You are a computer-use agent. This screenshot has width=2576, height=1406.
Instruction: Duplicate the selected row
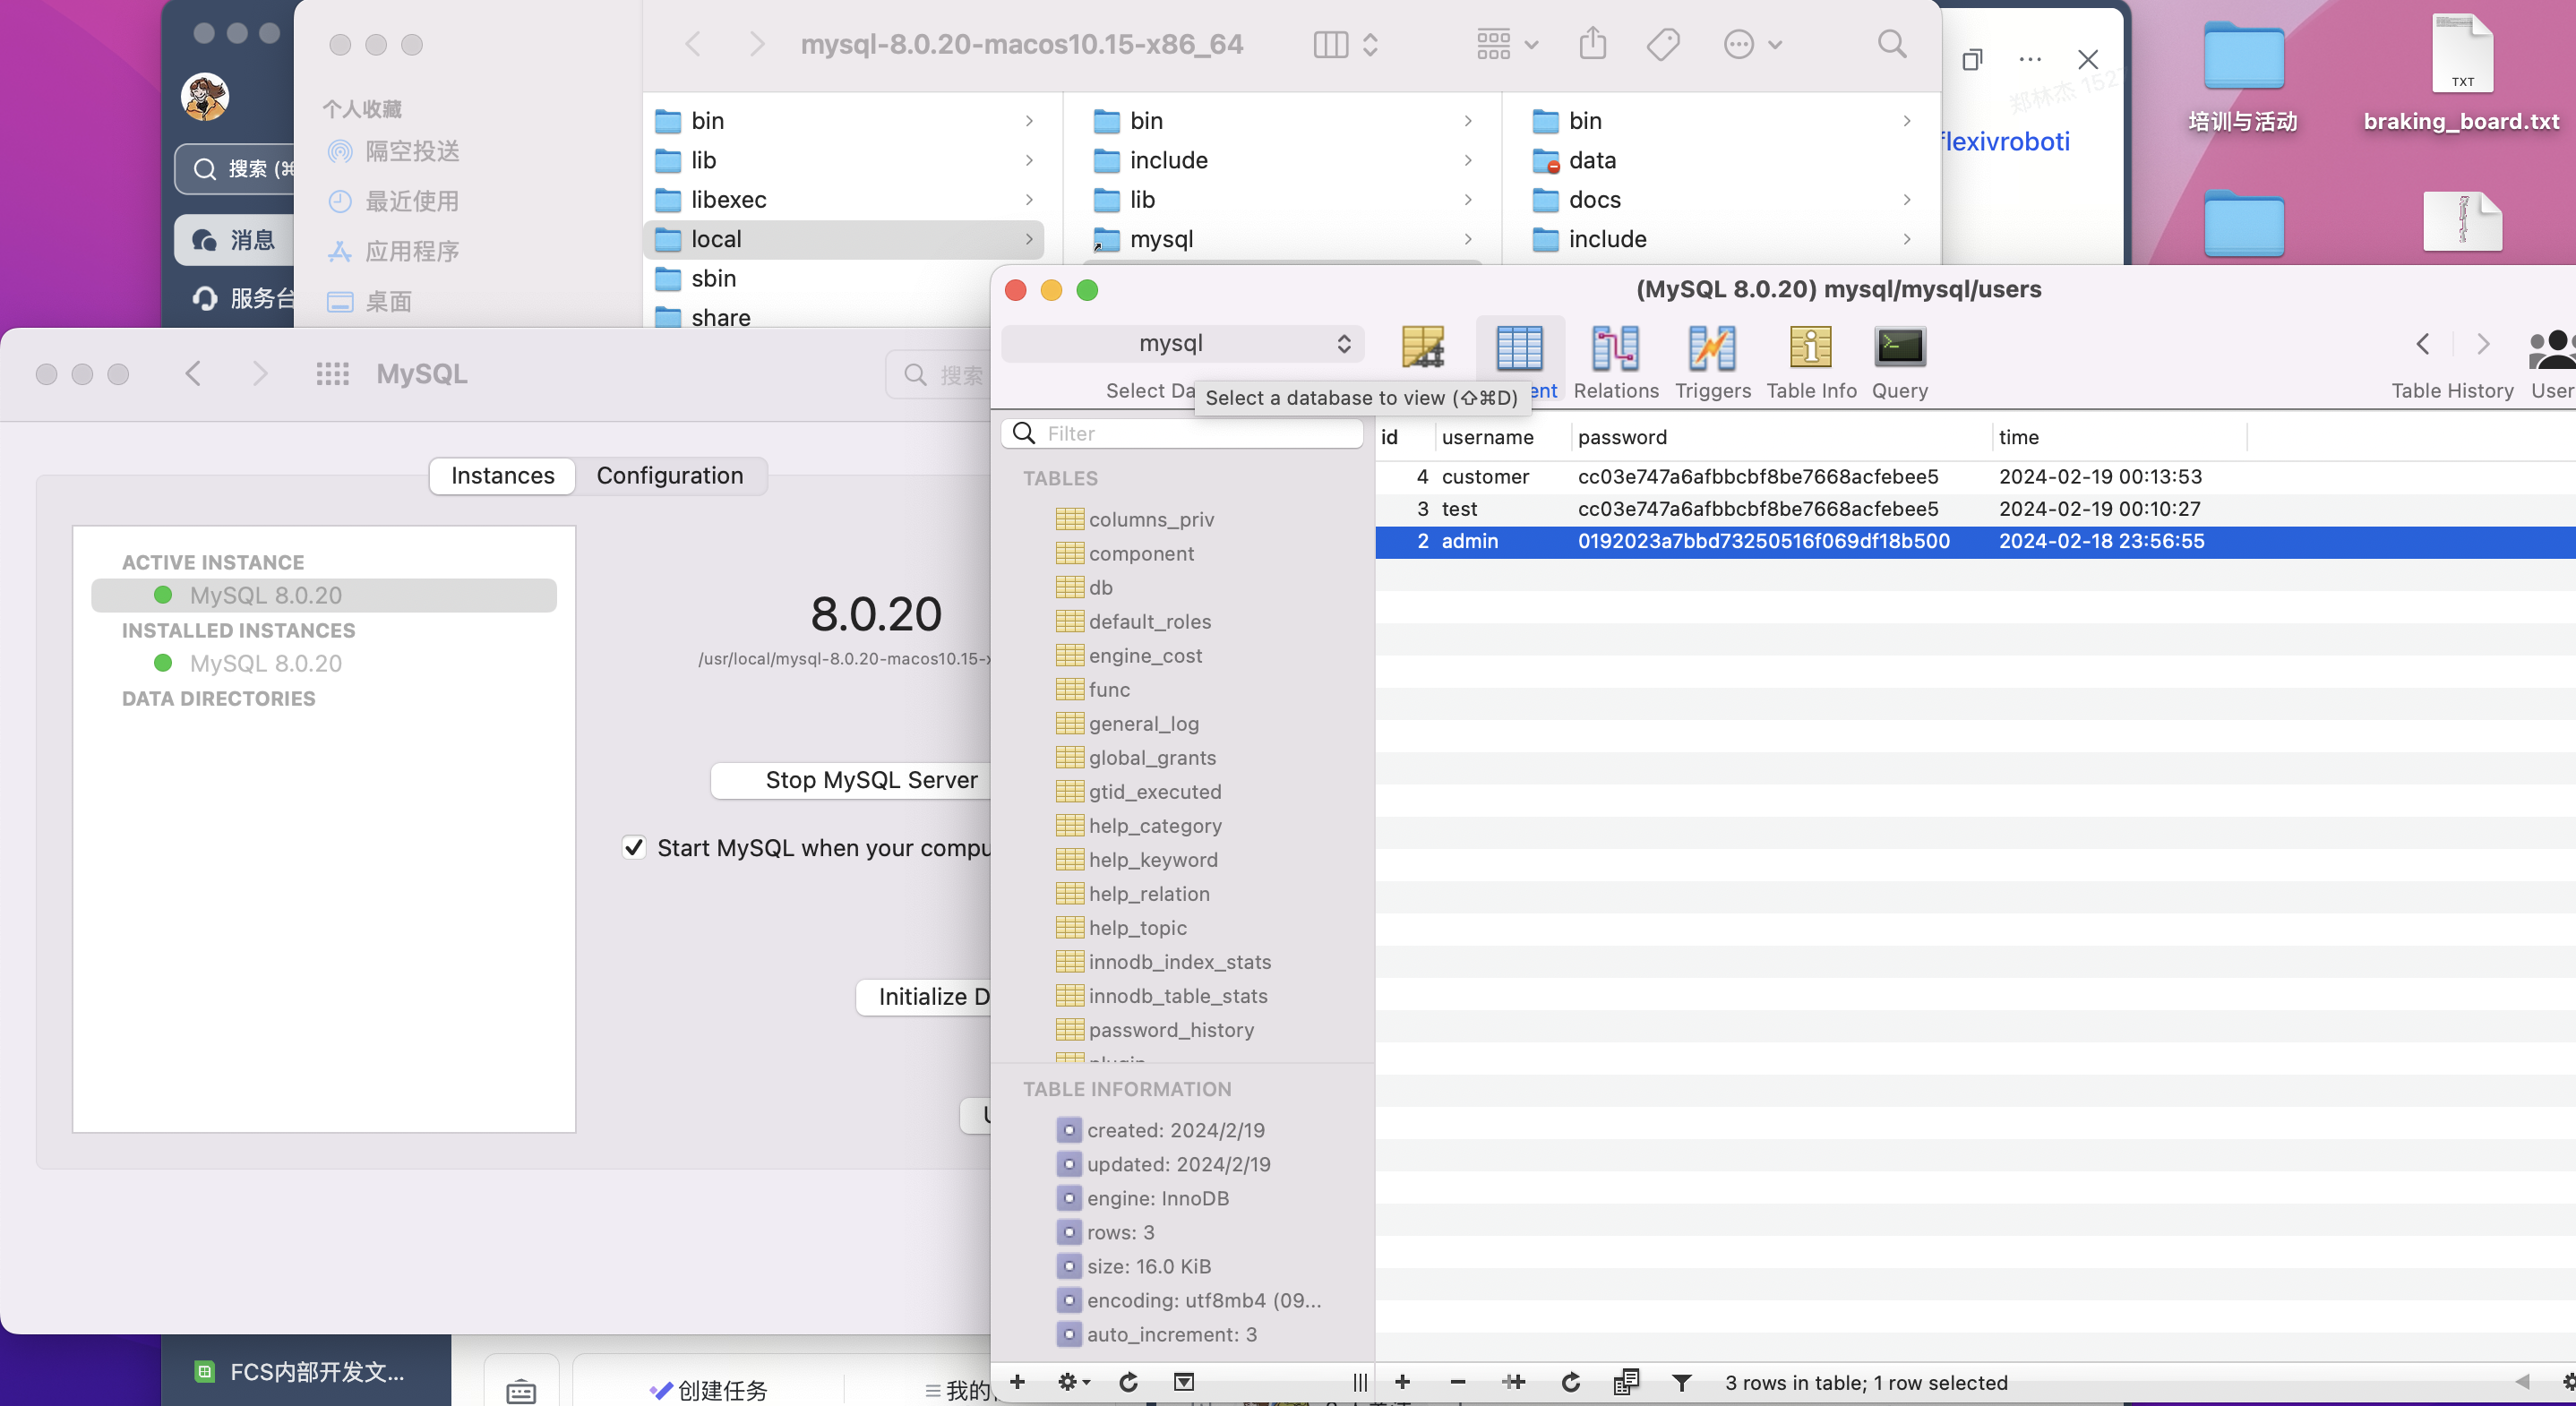1514,1381
